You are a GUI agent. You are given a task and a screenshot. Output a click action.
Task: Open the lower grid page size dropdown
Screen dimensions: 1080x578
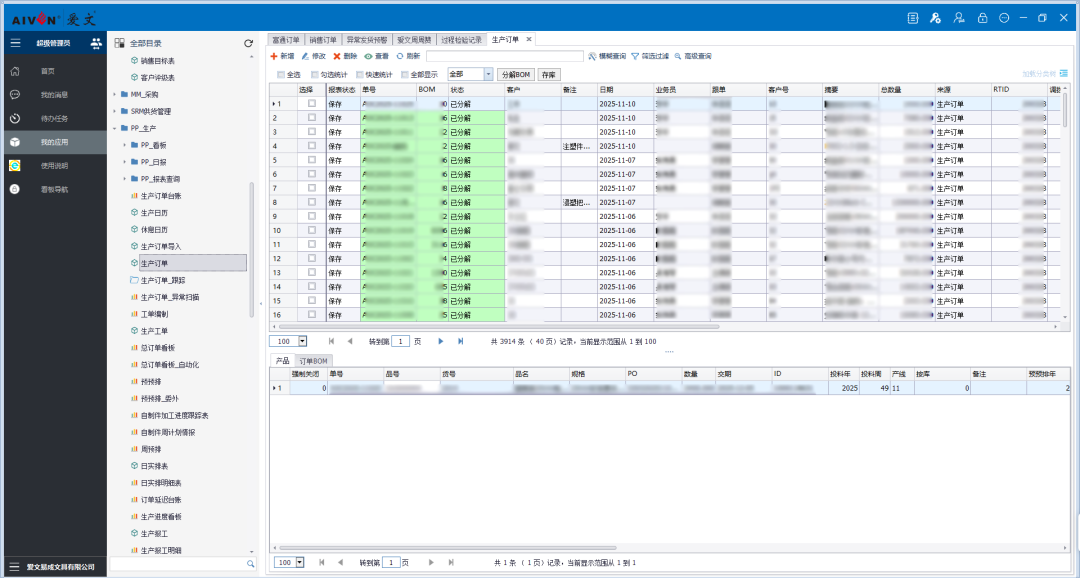coord(300,562)
